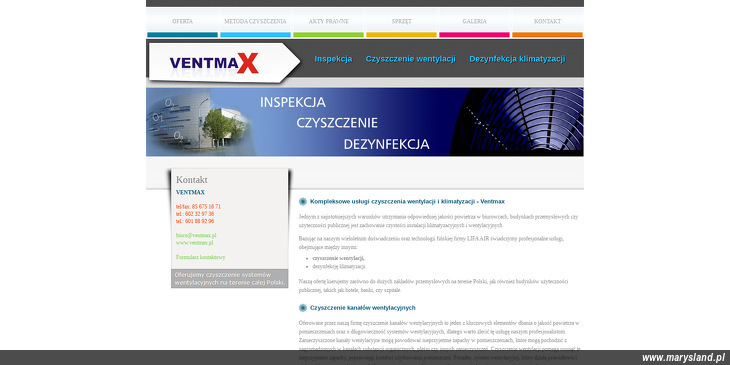Follow the Inspekcja header link
Viewport: 730px width, 365px height.
pos(333,59)
